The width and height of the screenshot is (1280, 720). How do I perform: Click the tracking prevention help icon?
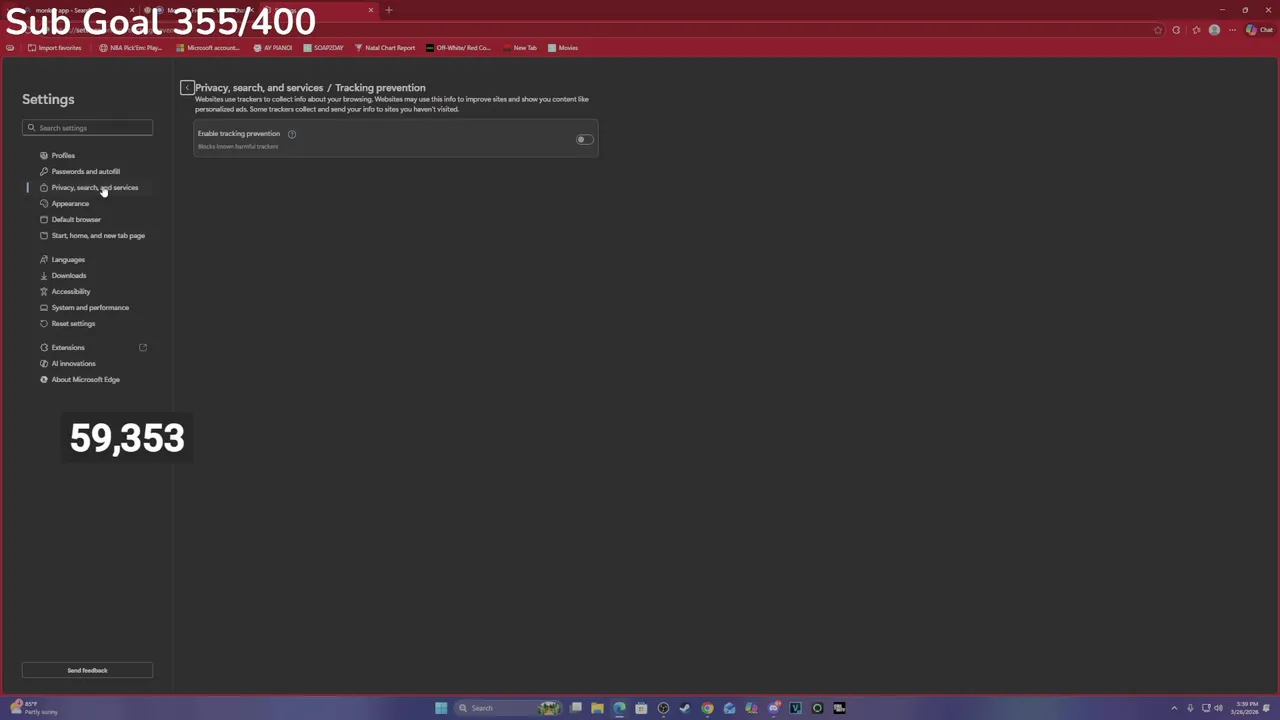tap(292, 134)
